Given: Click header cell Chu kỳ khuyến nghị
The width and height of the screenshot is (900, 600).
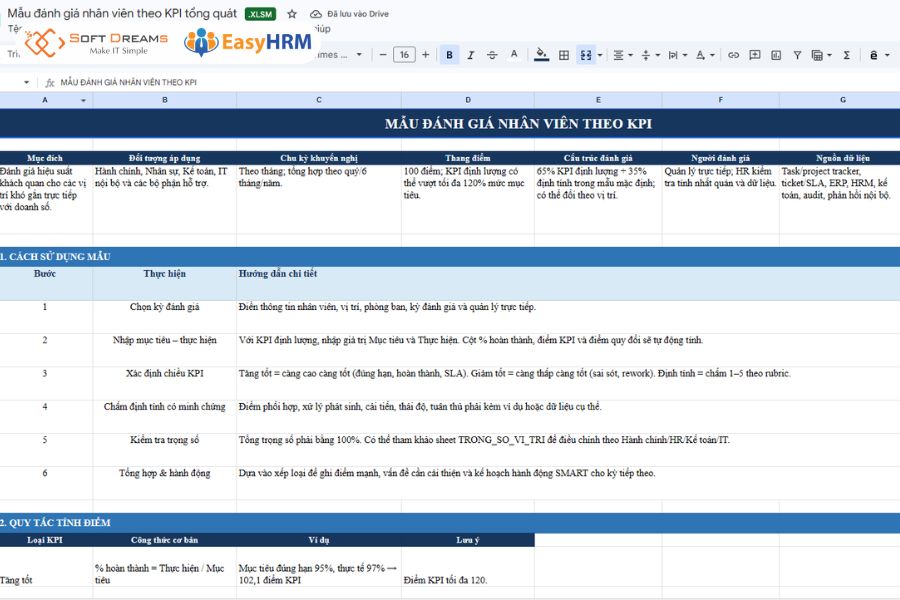Looking at the screenshot, I should [319, 158].
